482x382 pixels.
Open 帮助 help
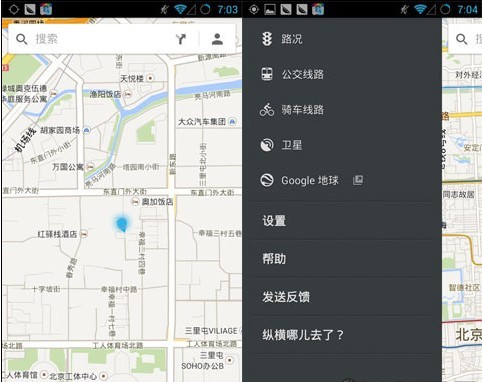(342, 259)
